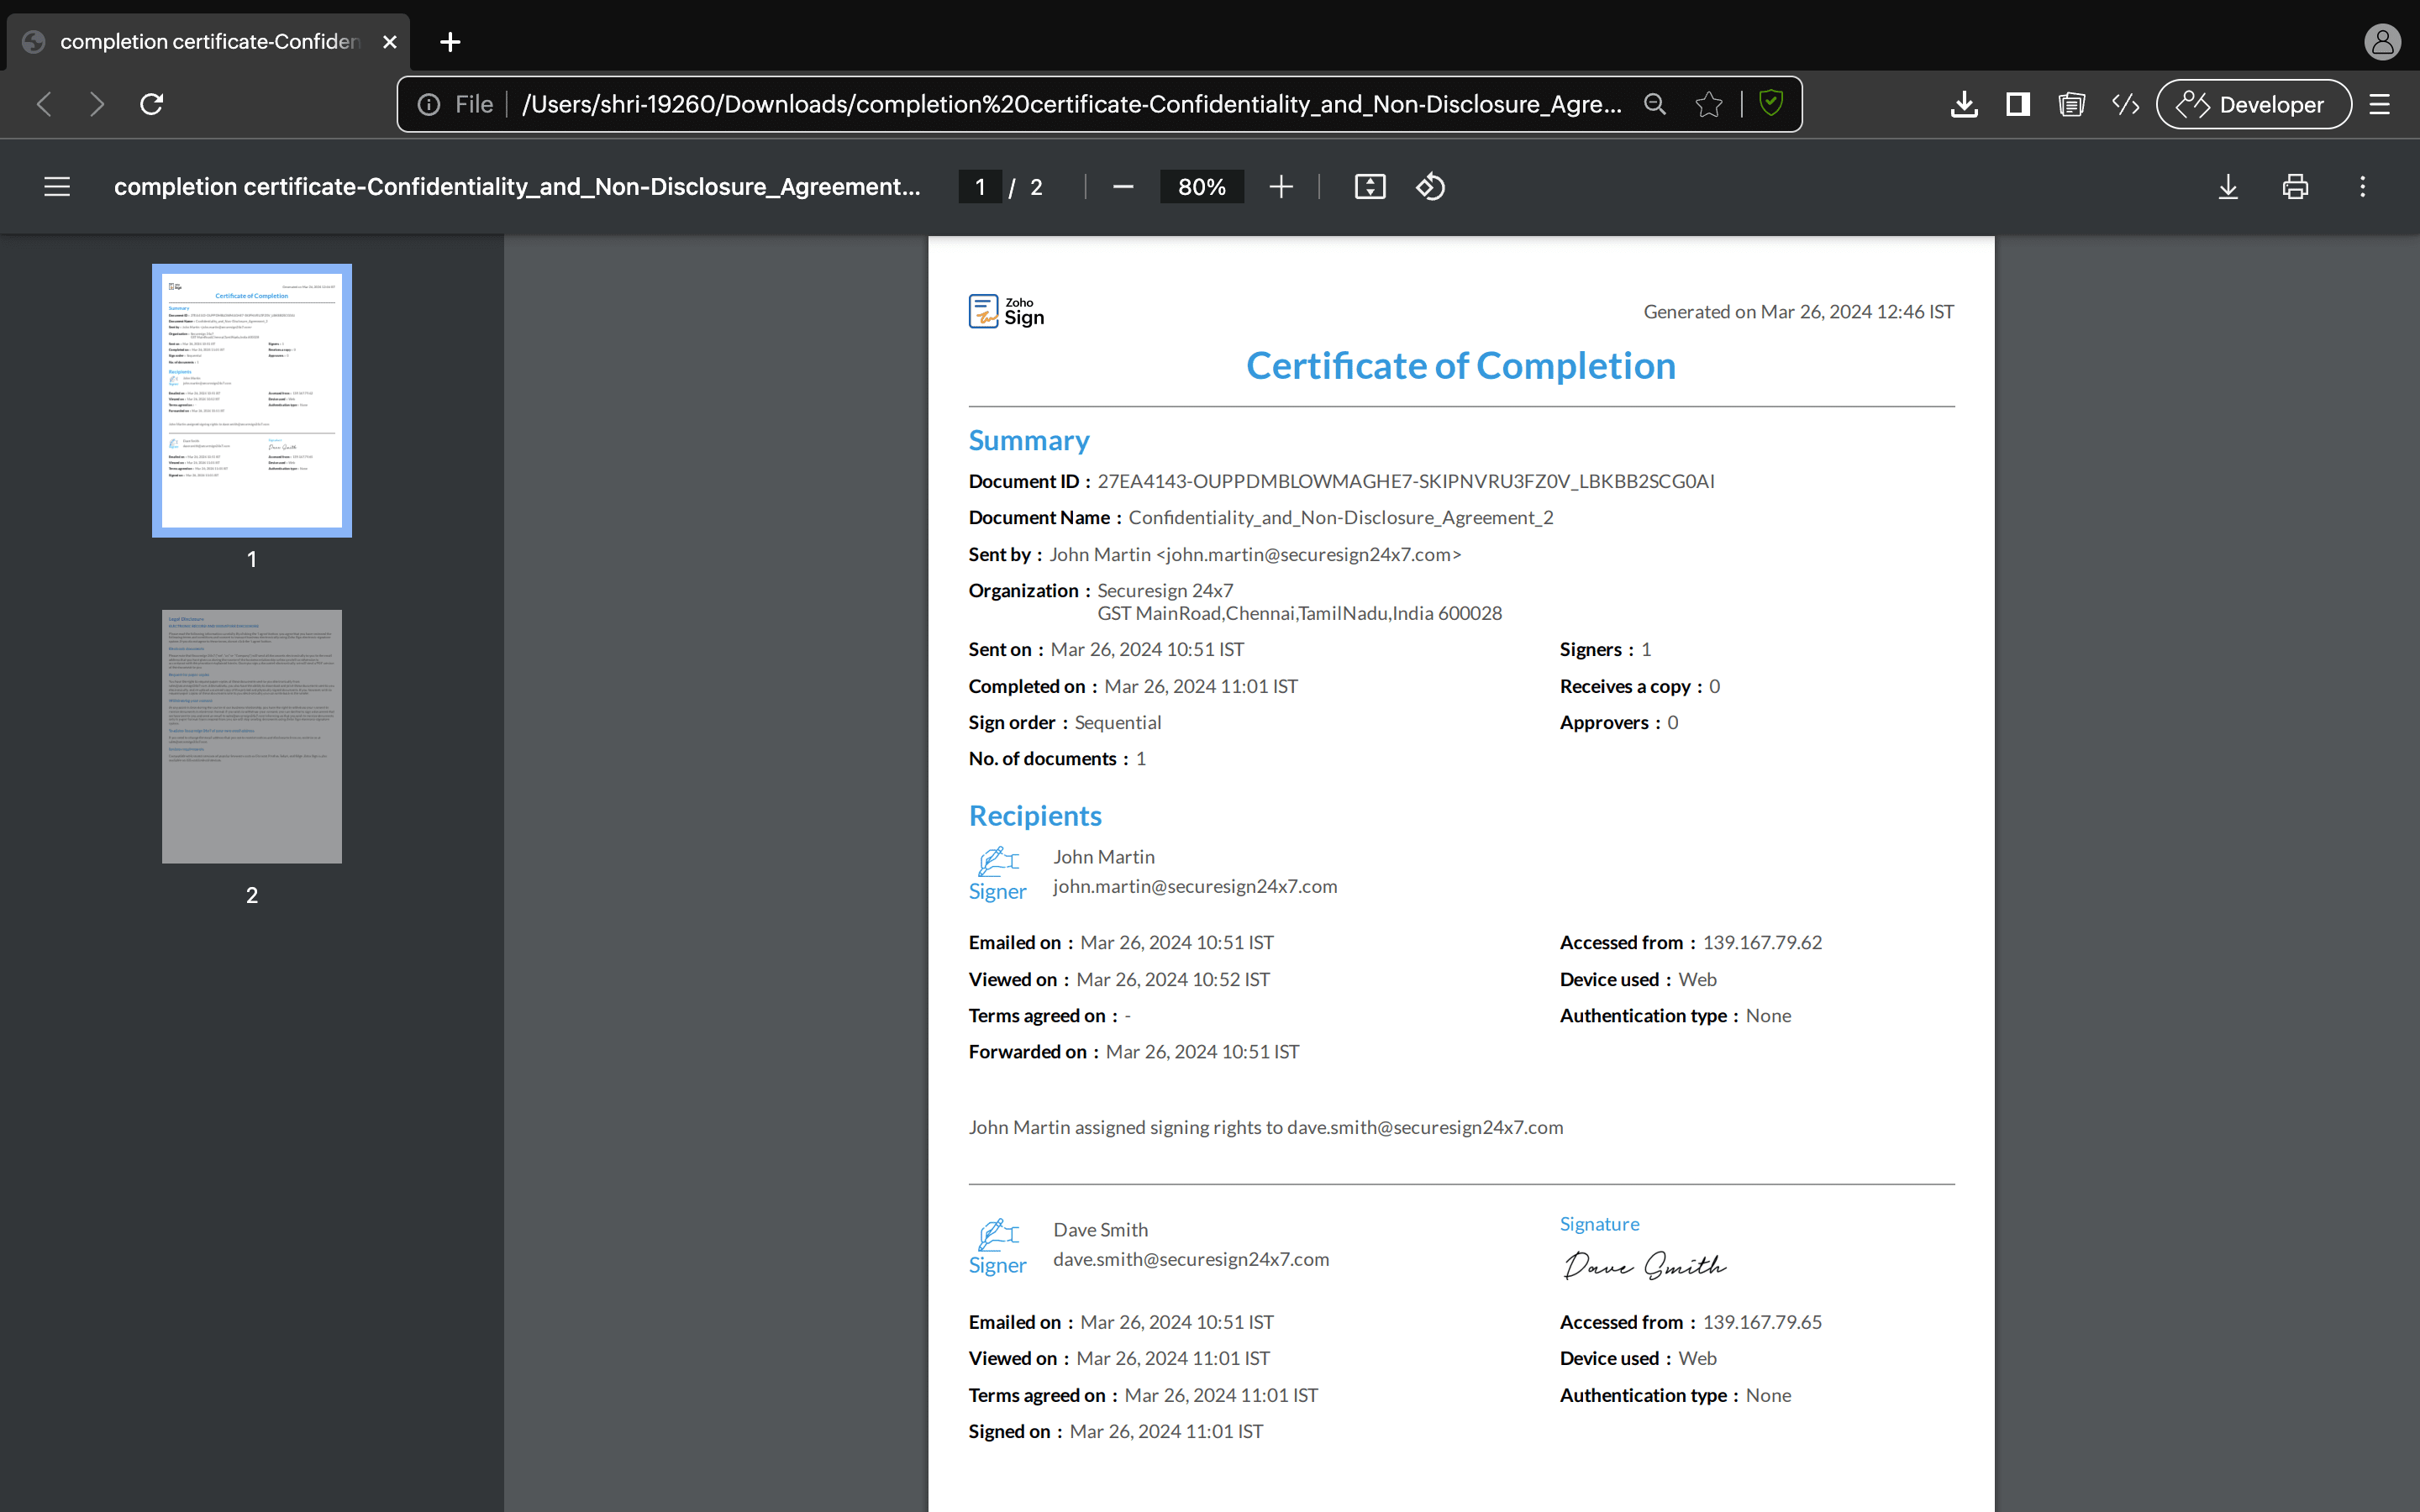2420x1512 pixels.
Task: Open the shield protection icon
Action: click(x=1771, y=103)
